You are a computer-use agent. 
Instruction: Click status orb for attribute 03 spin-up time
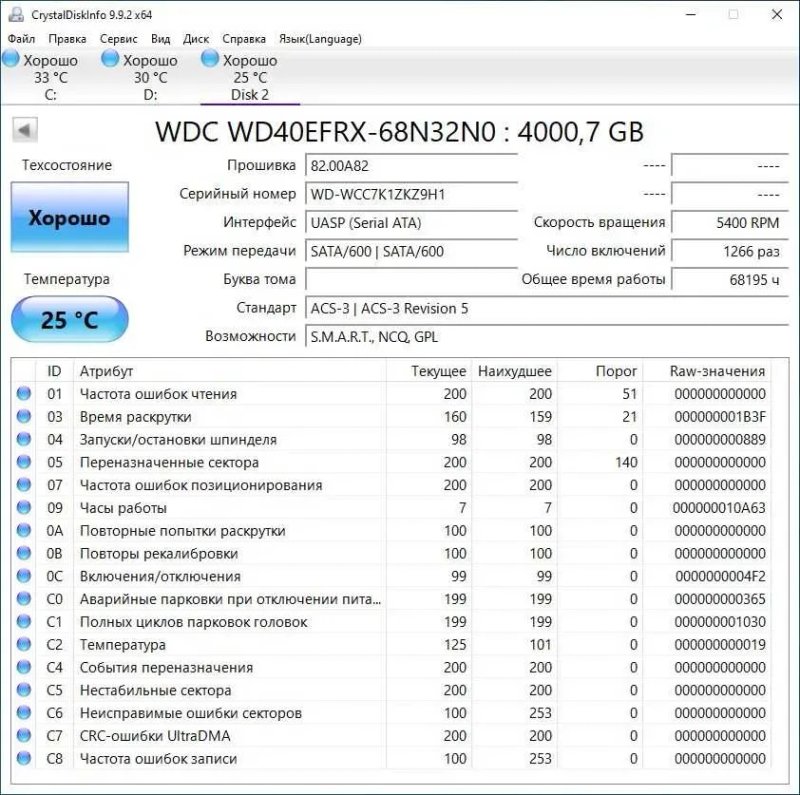pos(24,416)
